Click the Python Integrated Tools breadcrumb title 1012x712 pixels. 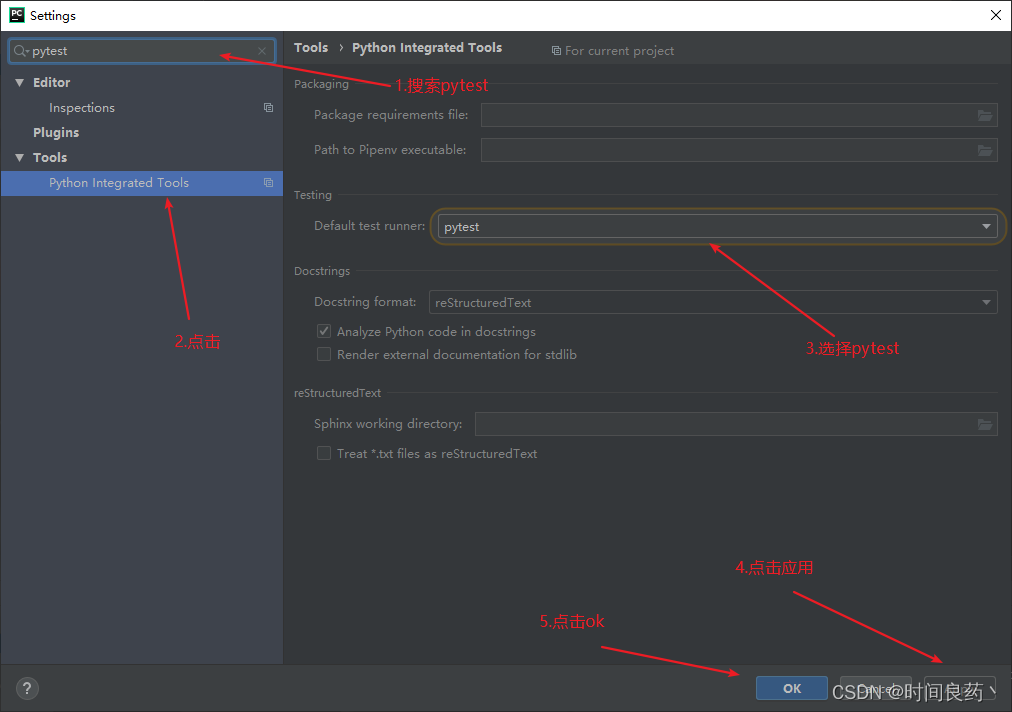tap(427, 48)
